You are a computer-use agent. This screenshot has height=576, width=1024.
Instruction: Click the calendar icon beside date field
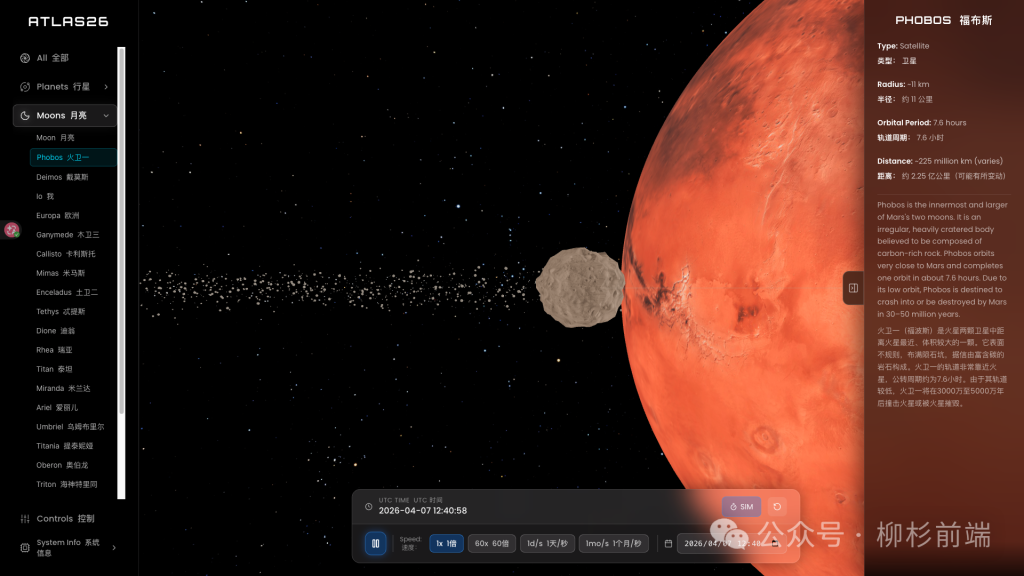[668, 544]
